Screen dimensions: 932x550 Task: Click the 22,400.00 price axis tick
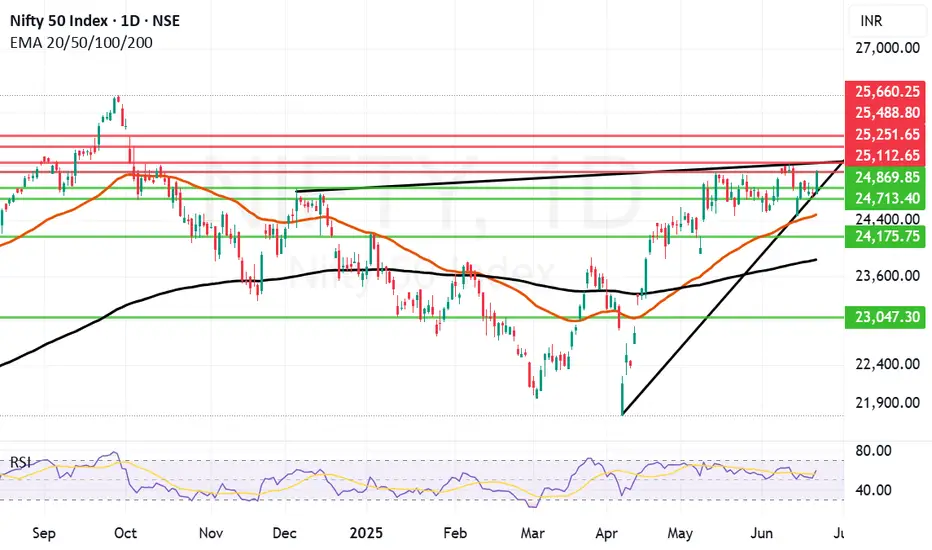887,364
